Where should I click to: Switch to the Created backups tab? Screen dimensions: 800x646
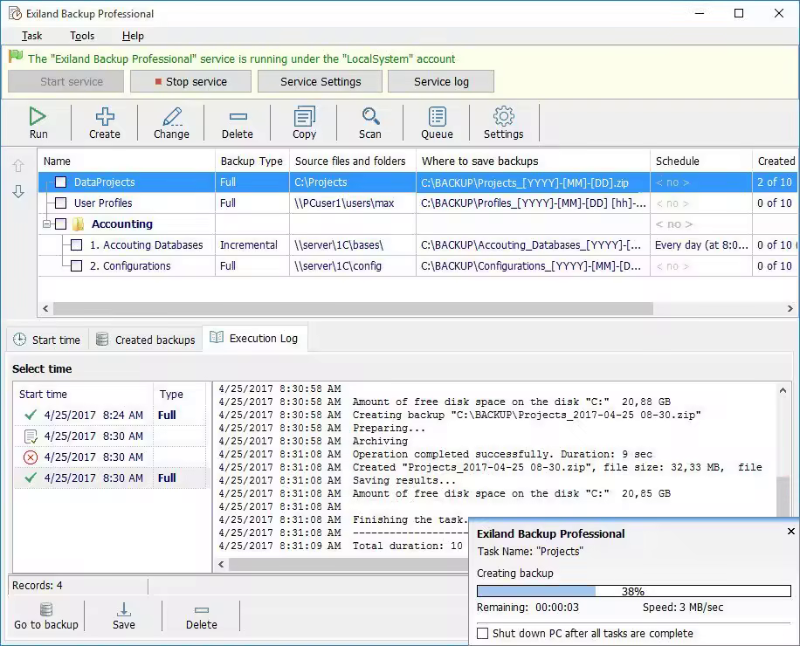coord(146,340)
